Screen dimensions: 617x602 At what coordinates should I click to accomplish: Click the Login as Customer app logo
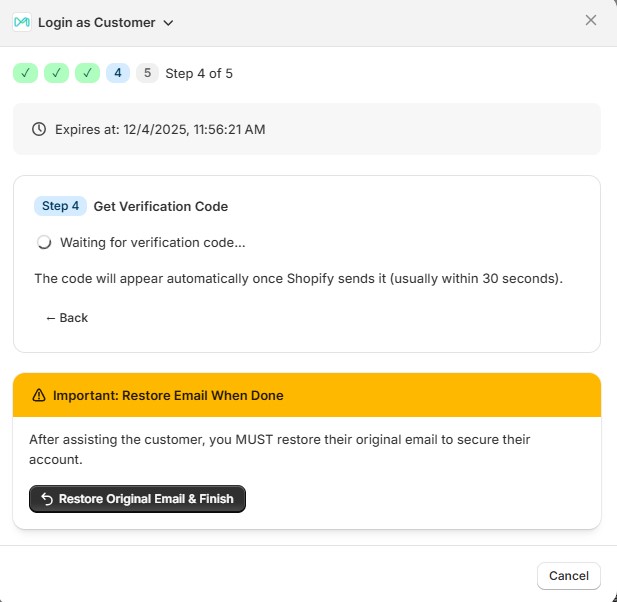[22, 22]
